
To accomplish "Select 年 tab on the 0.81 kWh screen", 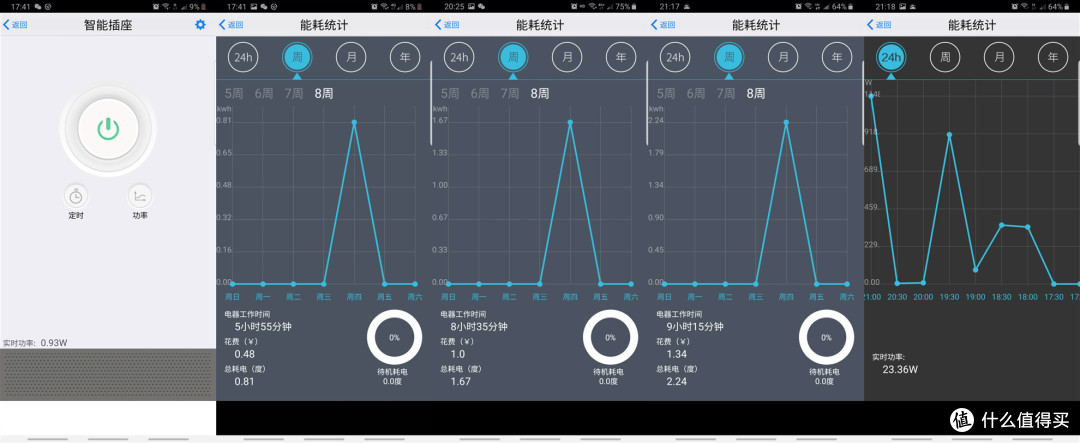I will coord(405,57).
